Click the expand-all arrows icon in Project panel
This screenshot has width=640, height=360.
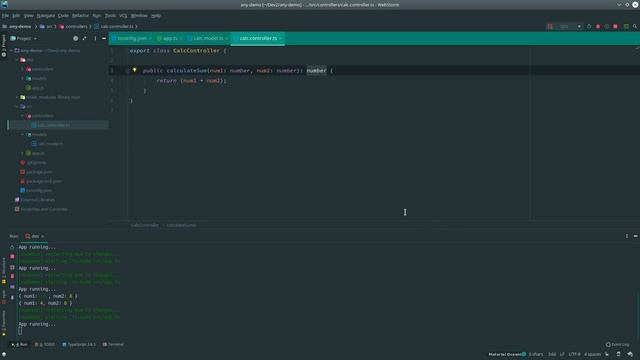coord(84,38)
